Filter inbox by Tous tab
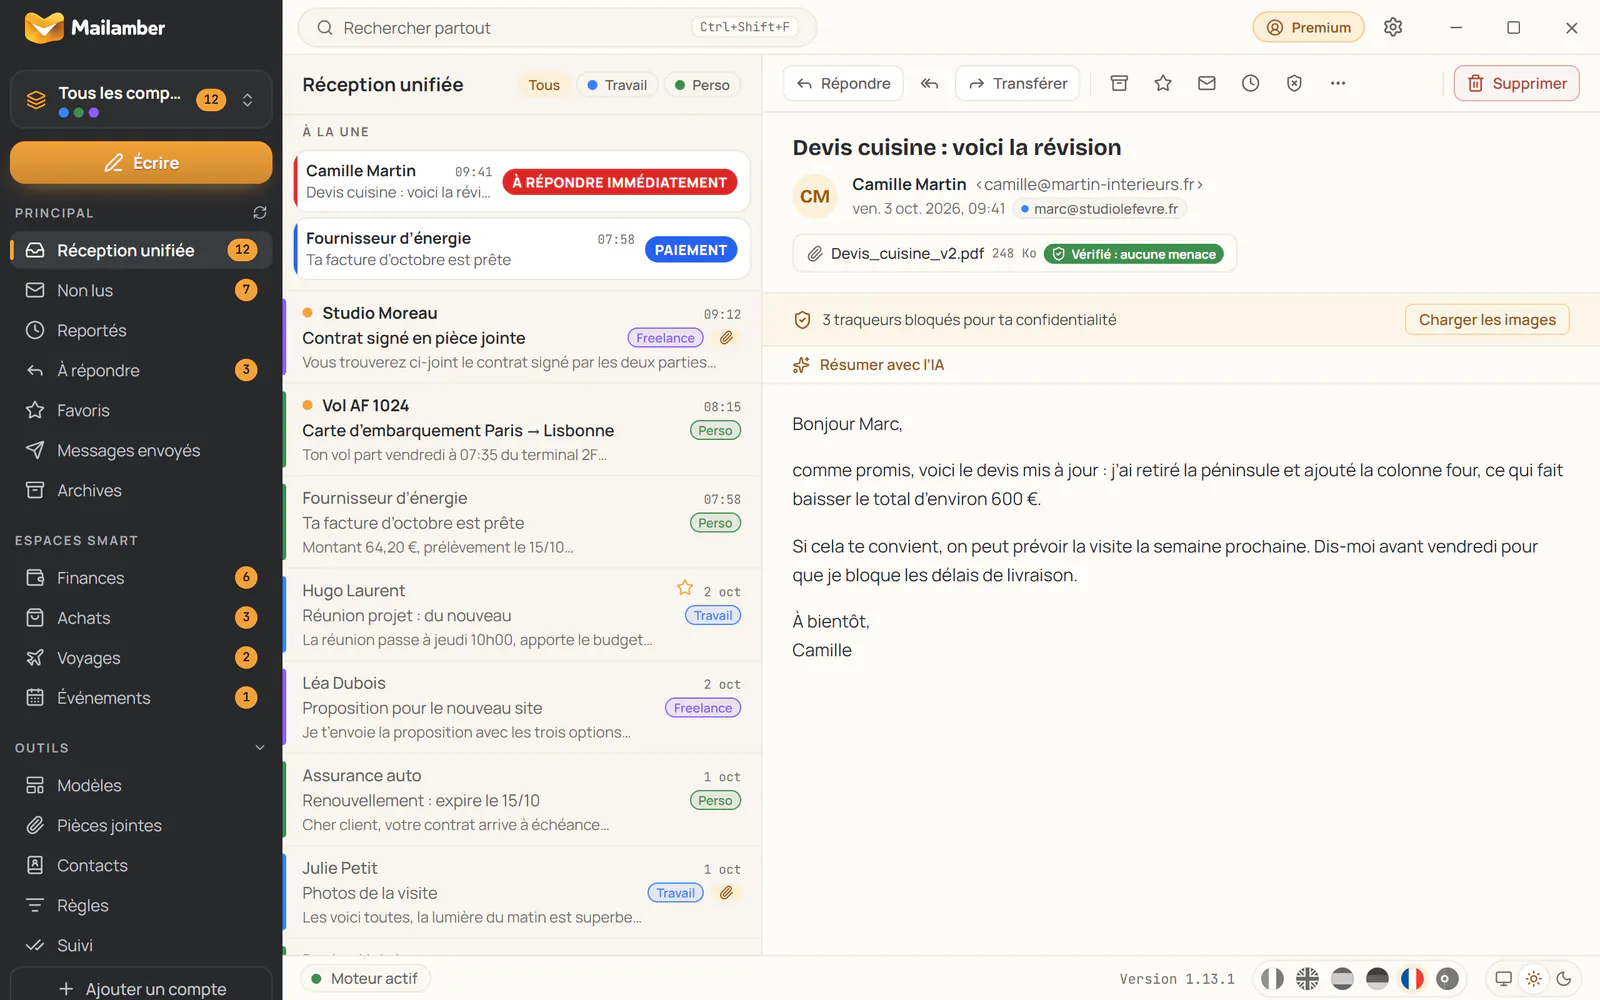 pos(544,85)
